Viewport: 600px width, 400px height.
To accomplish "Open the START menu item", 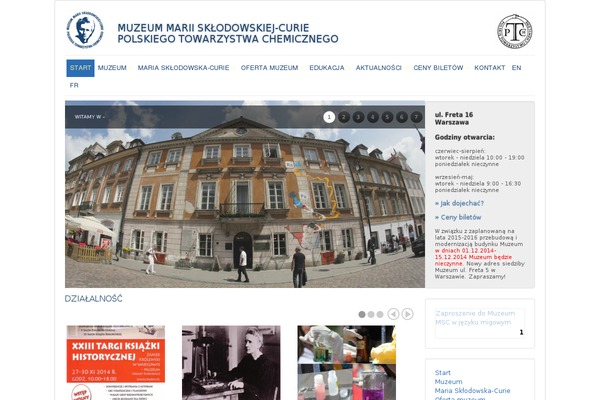I will click(80, 68).
